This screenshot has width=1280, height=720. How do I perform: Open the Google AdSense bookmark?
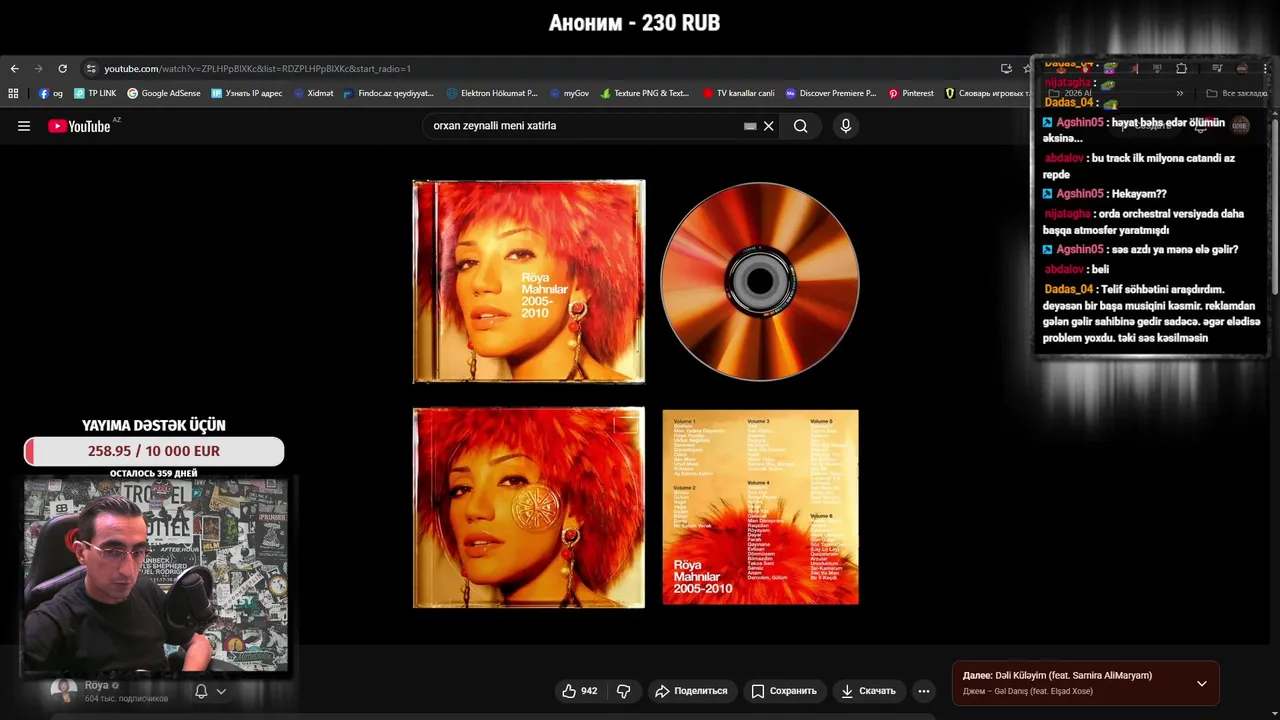(x=164, y=93)
